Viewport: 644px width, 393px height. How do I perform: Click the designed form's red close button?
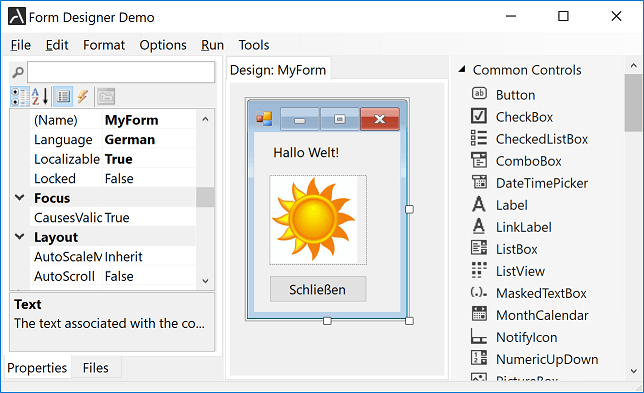point(380,120)
